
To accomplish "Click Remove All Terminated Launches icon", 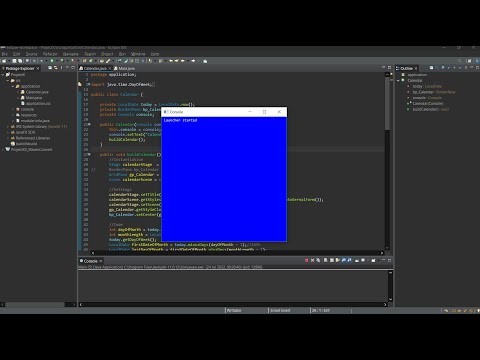I will click(x=318, y=260).
